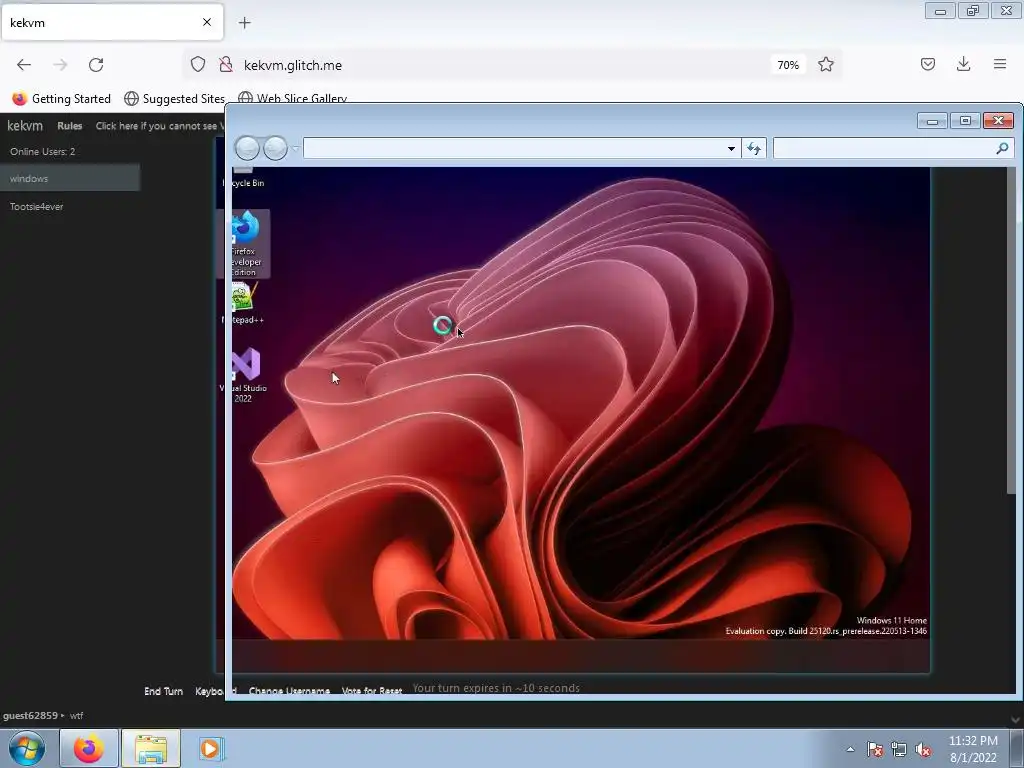Open network tray icon
This screenshot has height=768, width=1024.
[899, 749]
